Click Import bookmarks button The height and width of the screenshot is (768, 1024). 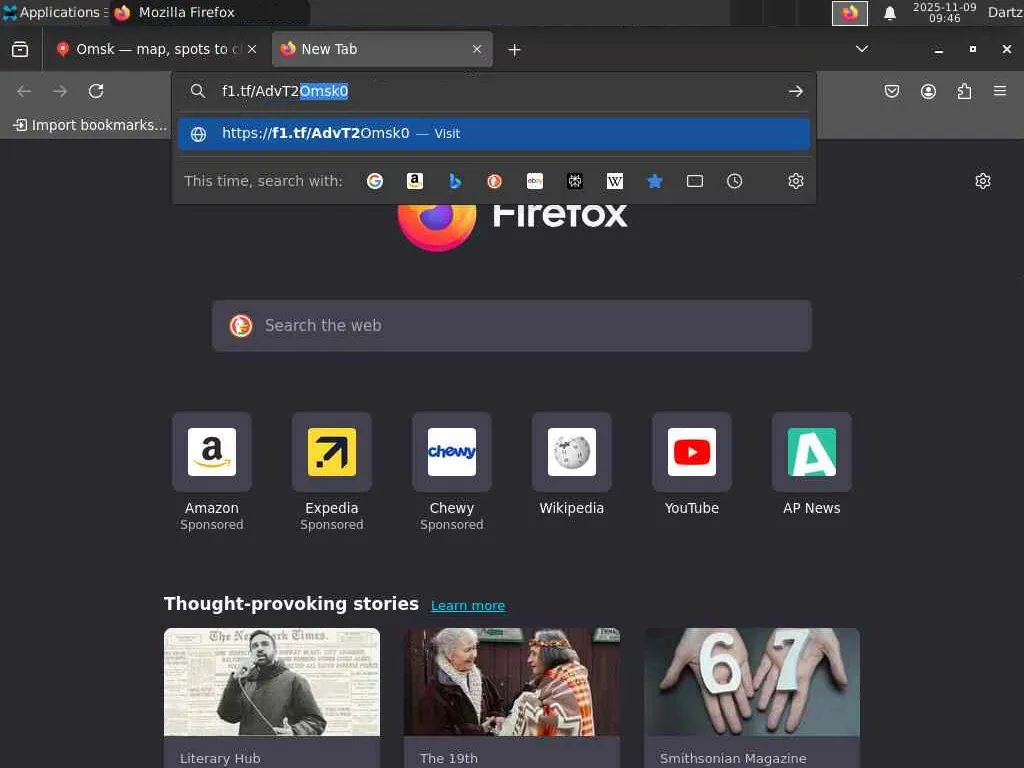pyautogui.click(x=89, y=125)
